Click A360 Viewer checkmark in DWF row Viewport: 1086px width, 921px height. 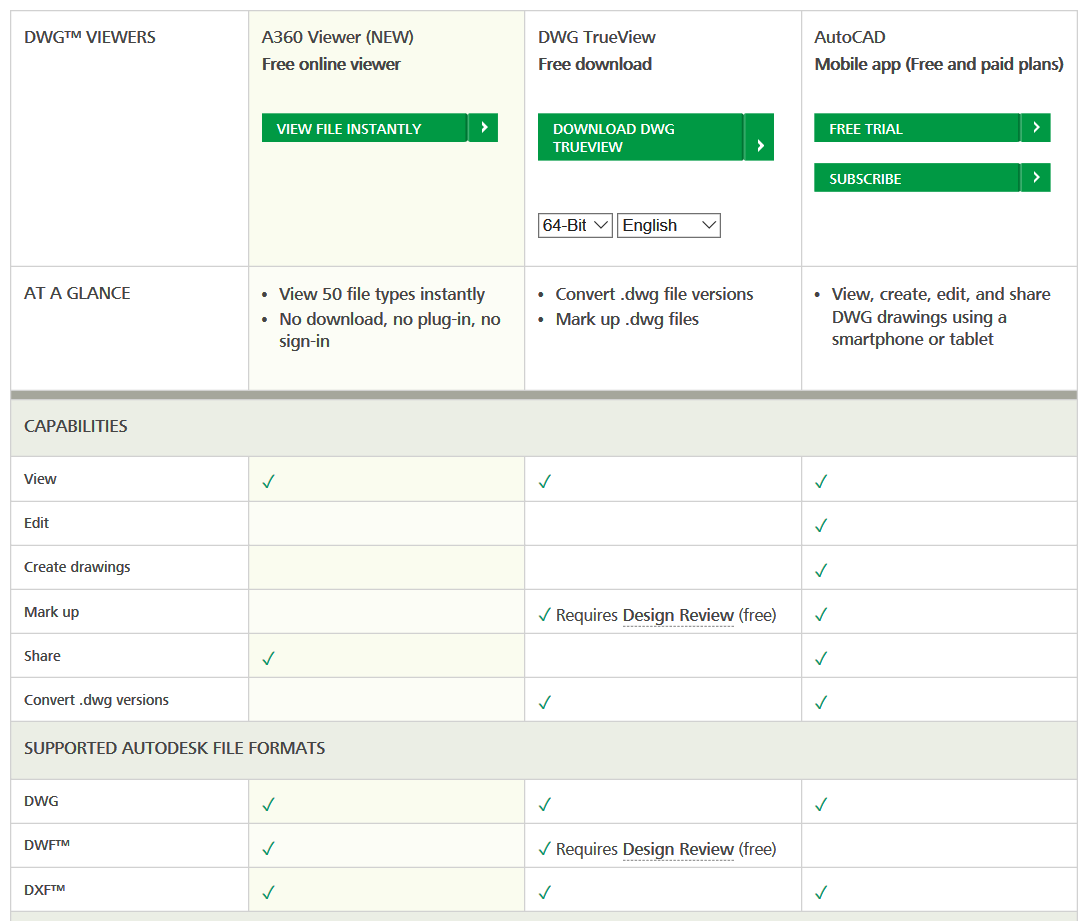pyautogui.click(x=269, y=848)
